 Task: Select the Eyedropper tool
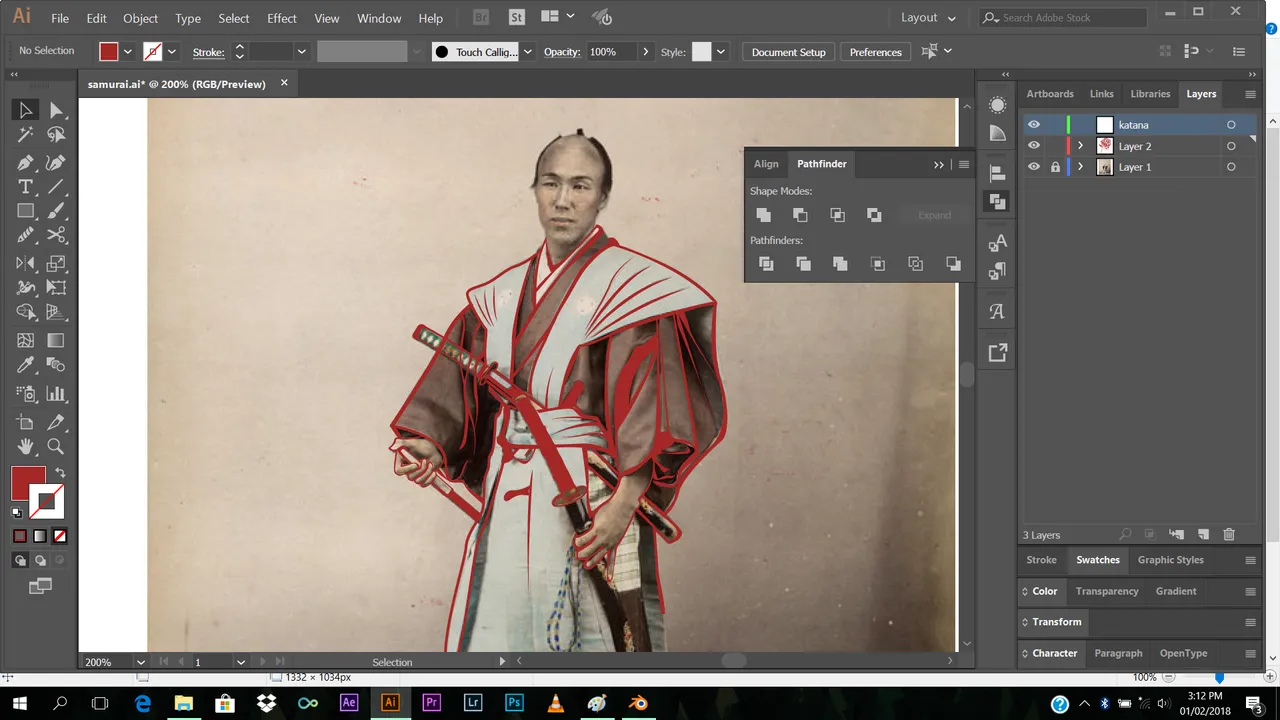click(x=26, y=365)
